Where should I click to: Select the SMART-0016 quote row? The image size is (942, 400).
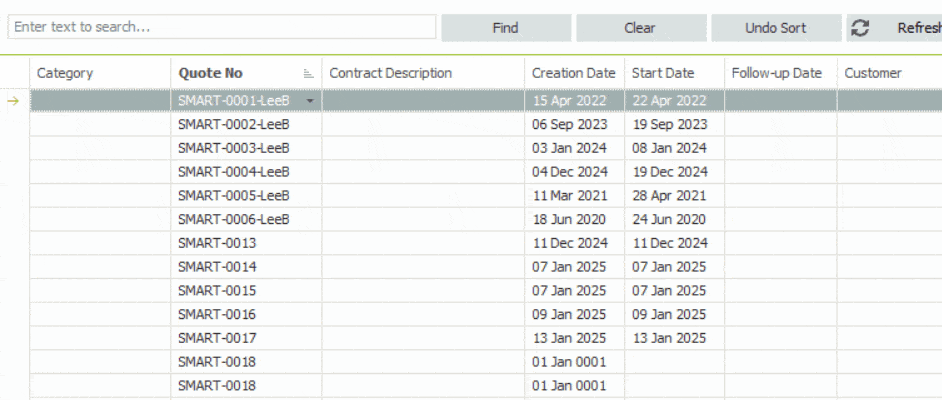coord(217,314)
